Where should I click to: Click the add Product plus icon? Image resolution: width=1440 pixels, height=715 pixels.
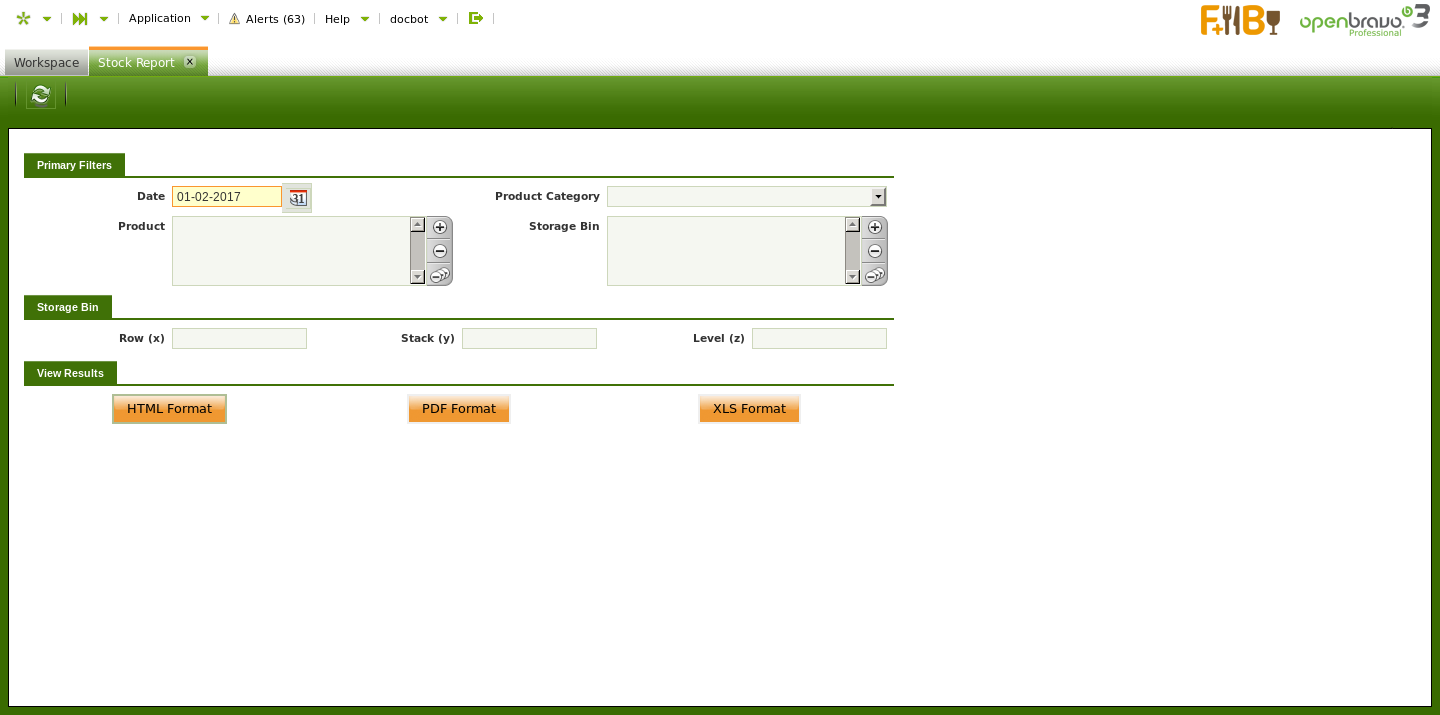440,227
